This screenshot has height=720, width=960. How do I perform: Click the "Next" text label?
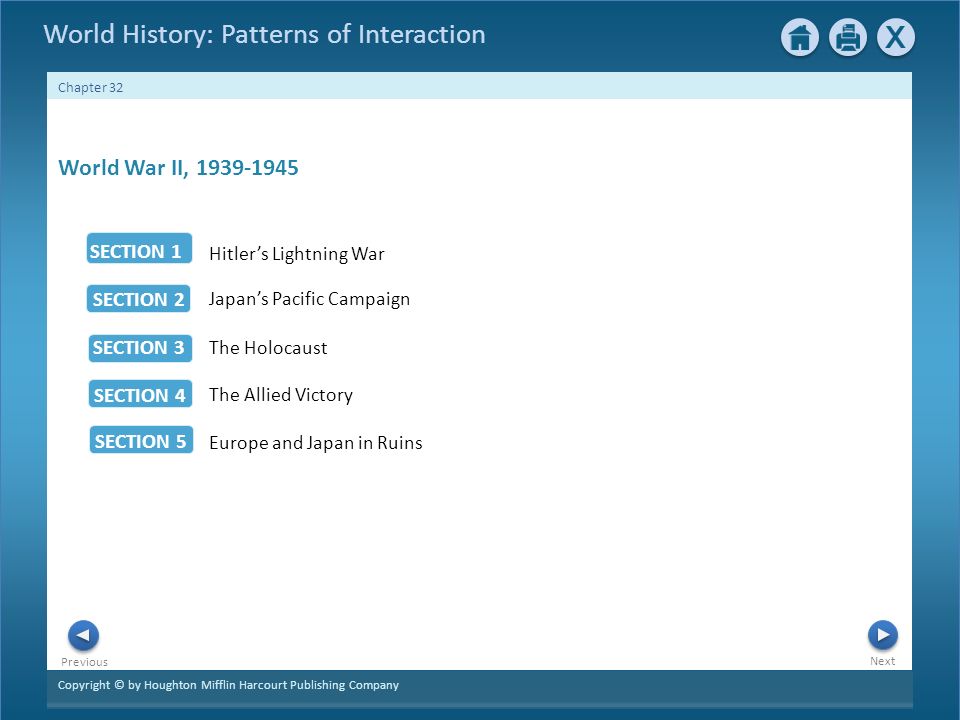tap(882, 661)
